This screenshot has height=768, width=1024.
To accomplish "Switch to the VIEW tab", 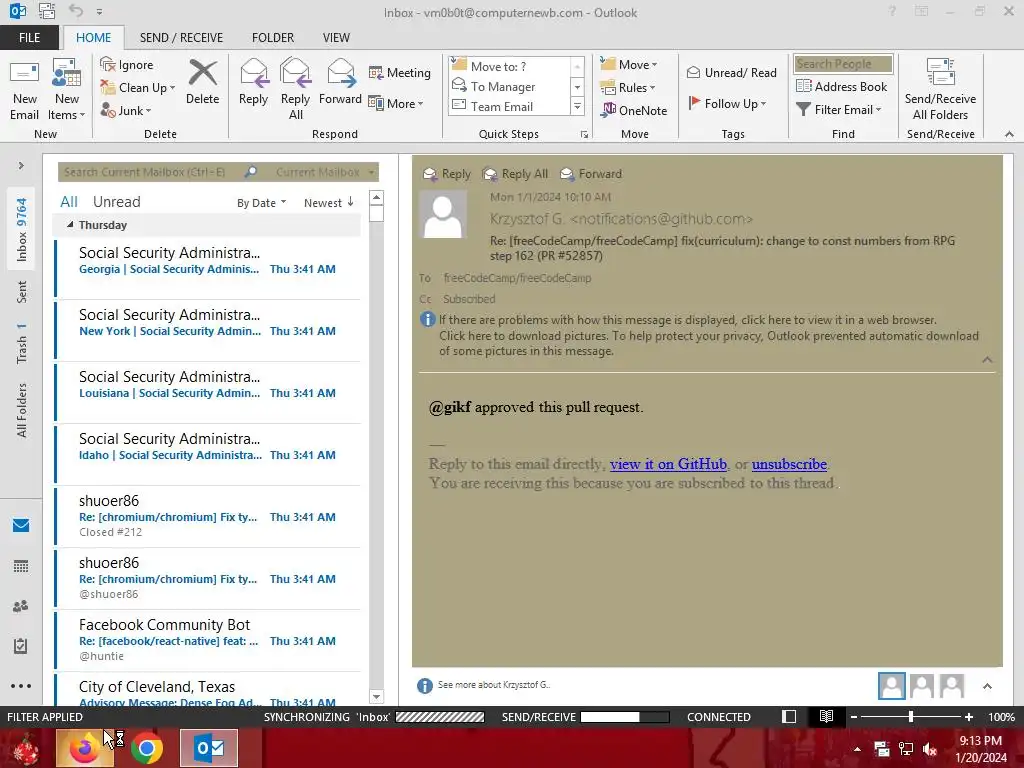I will (336, 38).
